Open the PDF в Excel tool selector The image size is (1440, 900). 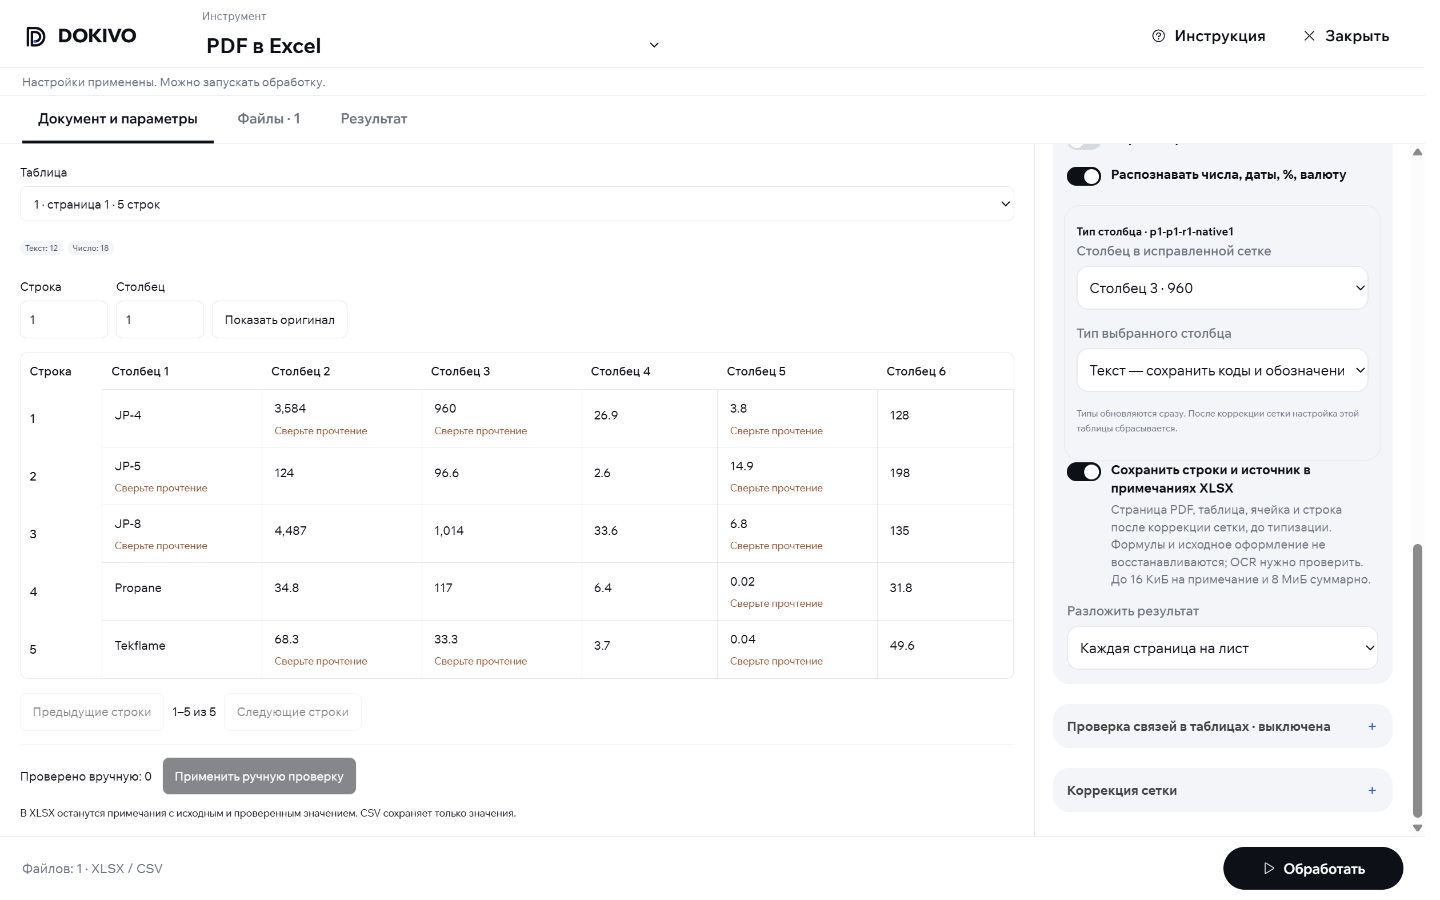point(432,45)
